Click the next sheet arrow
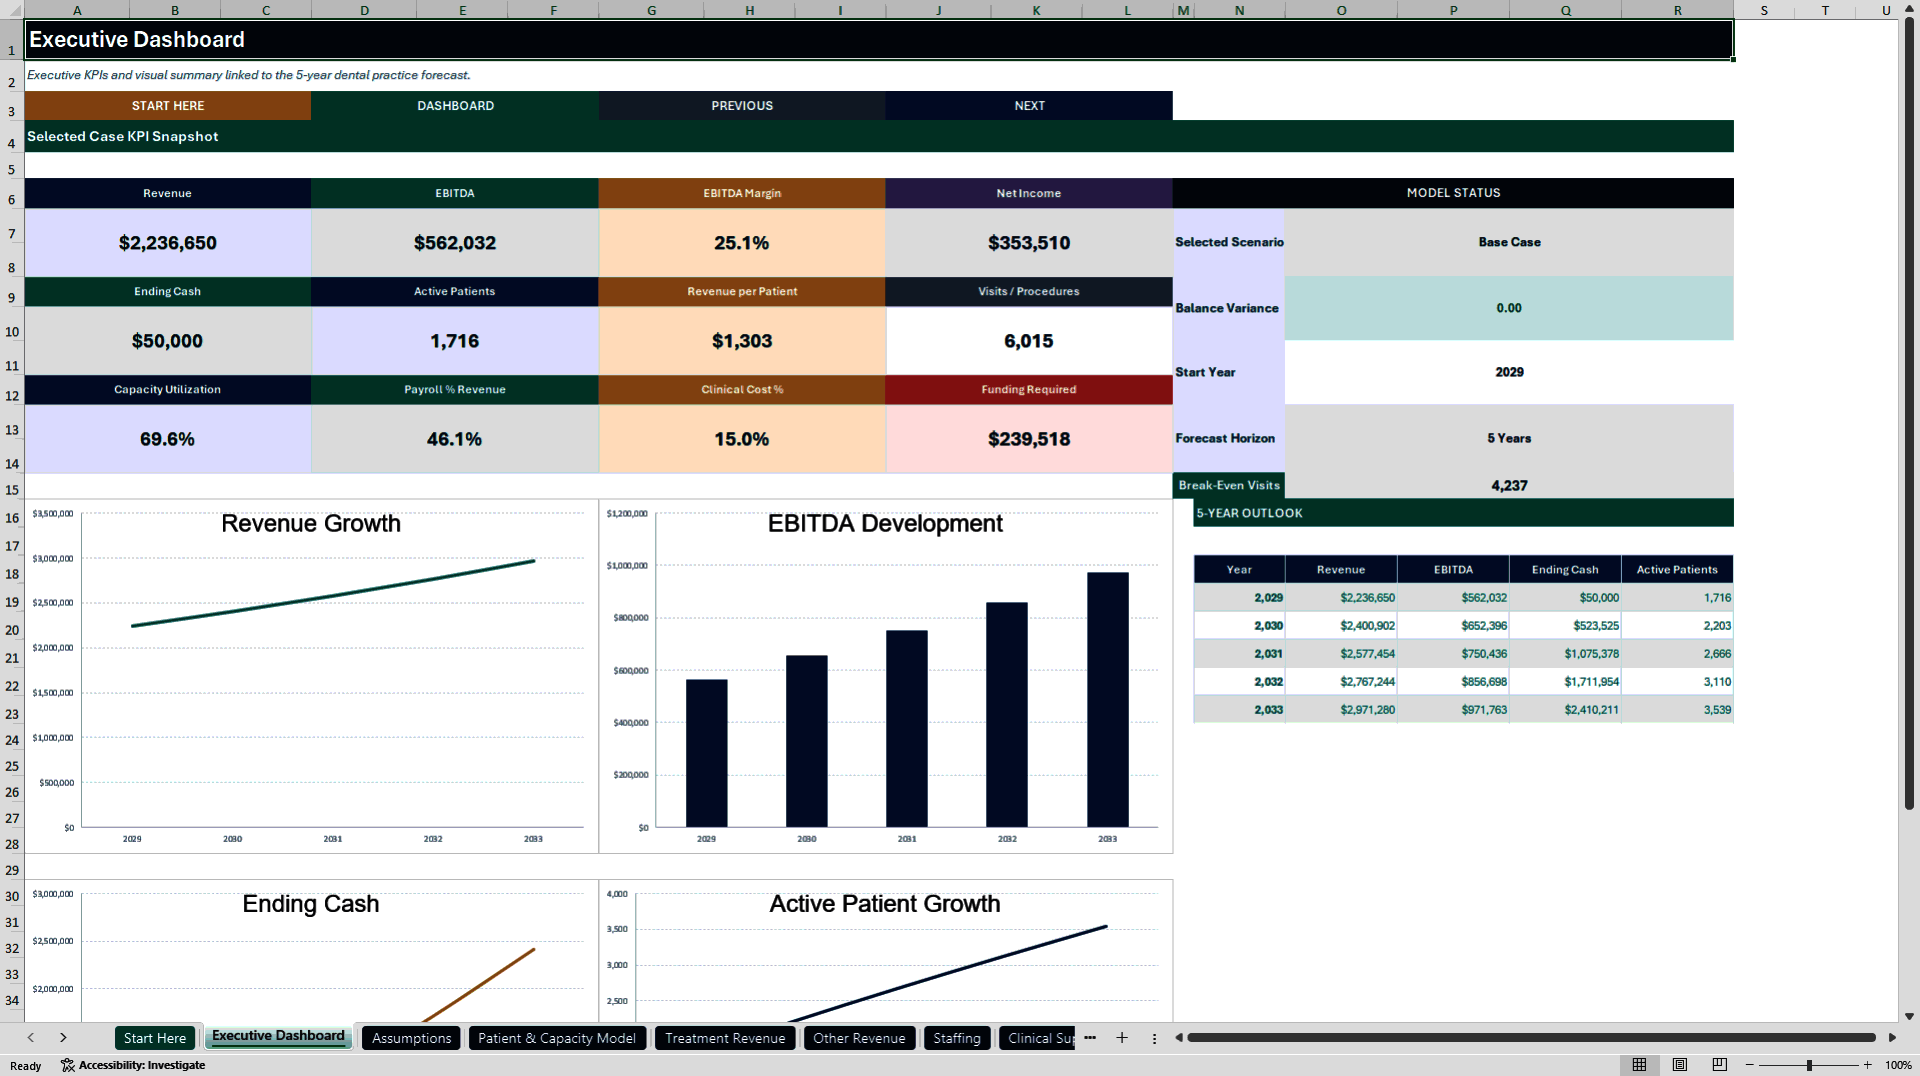This screenshot has height=1076, width=1920. 63,1038
